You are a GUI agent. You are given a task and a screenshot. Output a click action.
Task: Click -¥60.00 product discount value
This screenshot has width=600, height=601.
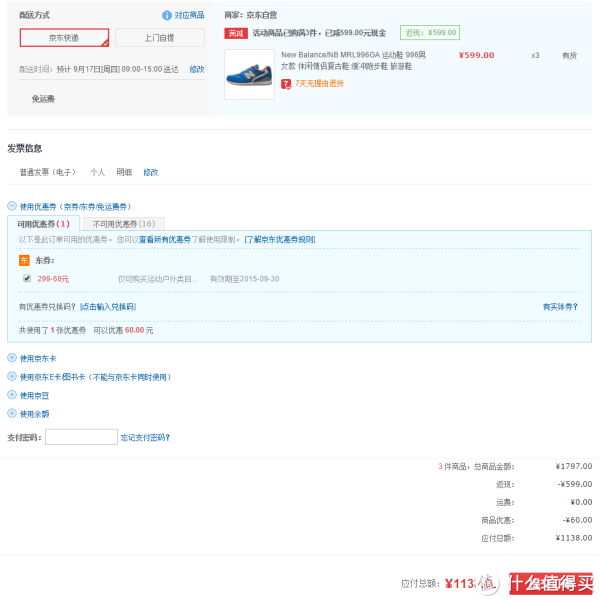click(x=577, y=520)
